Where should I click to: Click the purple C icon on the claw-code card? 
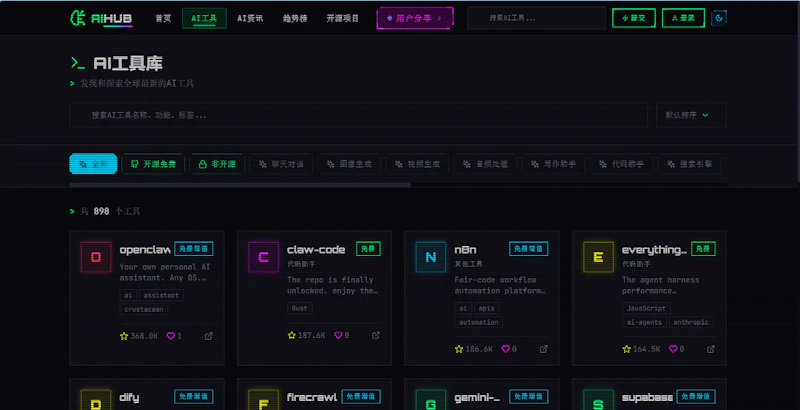[x=263, y=257]
